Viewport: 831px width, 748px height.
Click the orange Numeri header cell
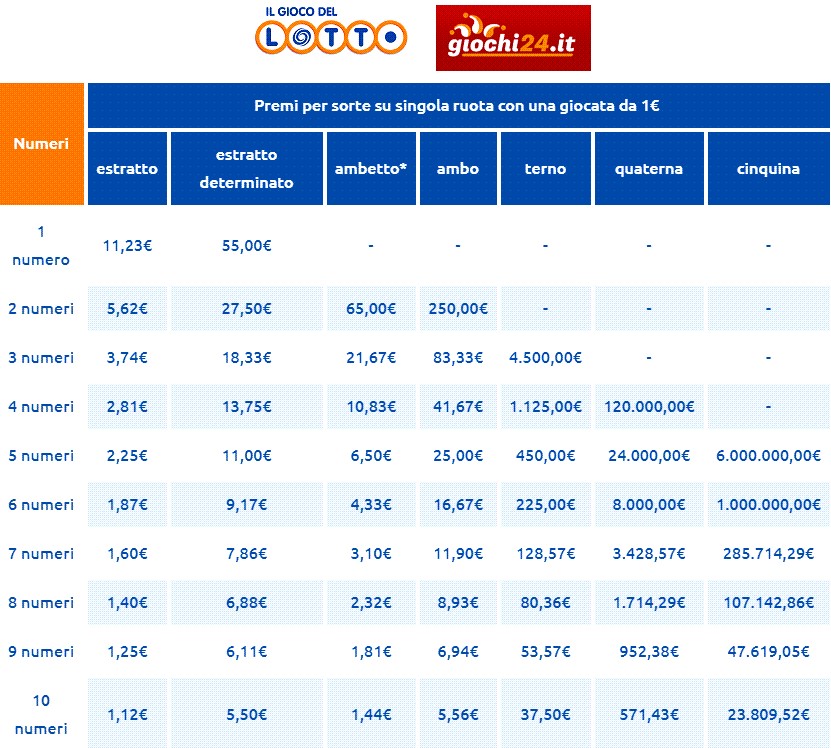tap(41, 144)
